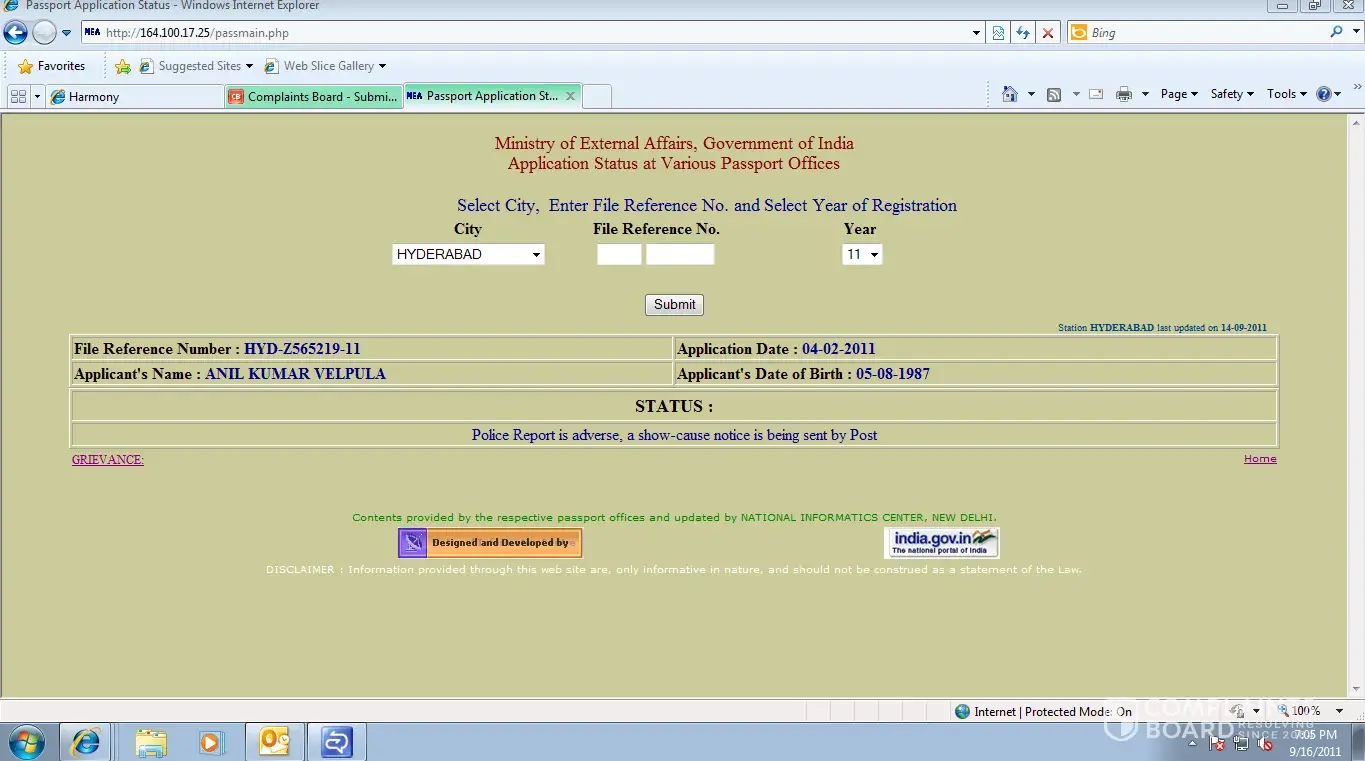Click the Designed and Developed by banner
This screenshot has width=1365, height=761.
490,543
